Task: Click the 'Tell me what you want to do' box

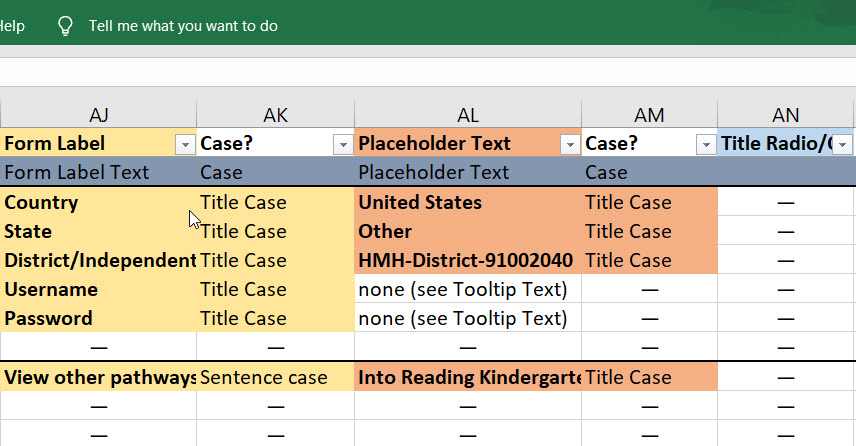Action: 183,26
